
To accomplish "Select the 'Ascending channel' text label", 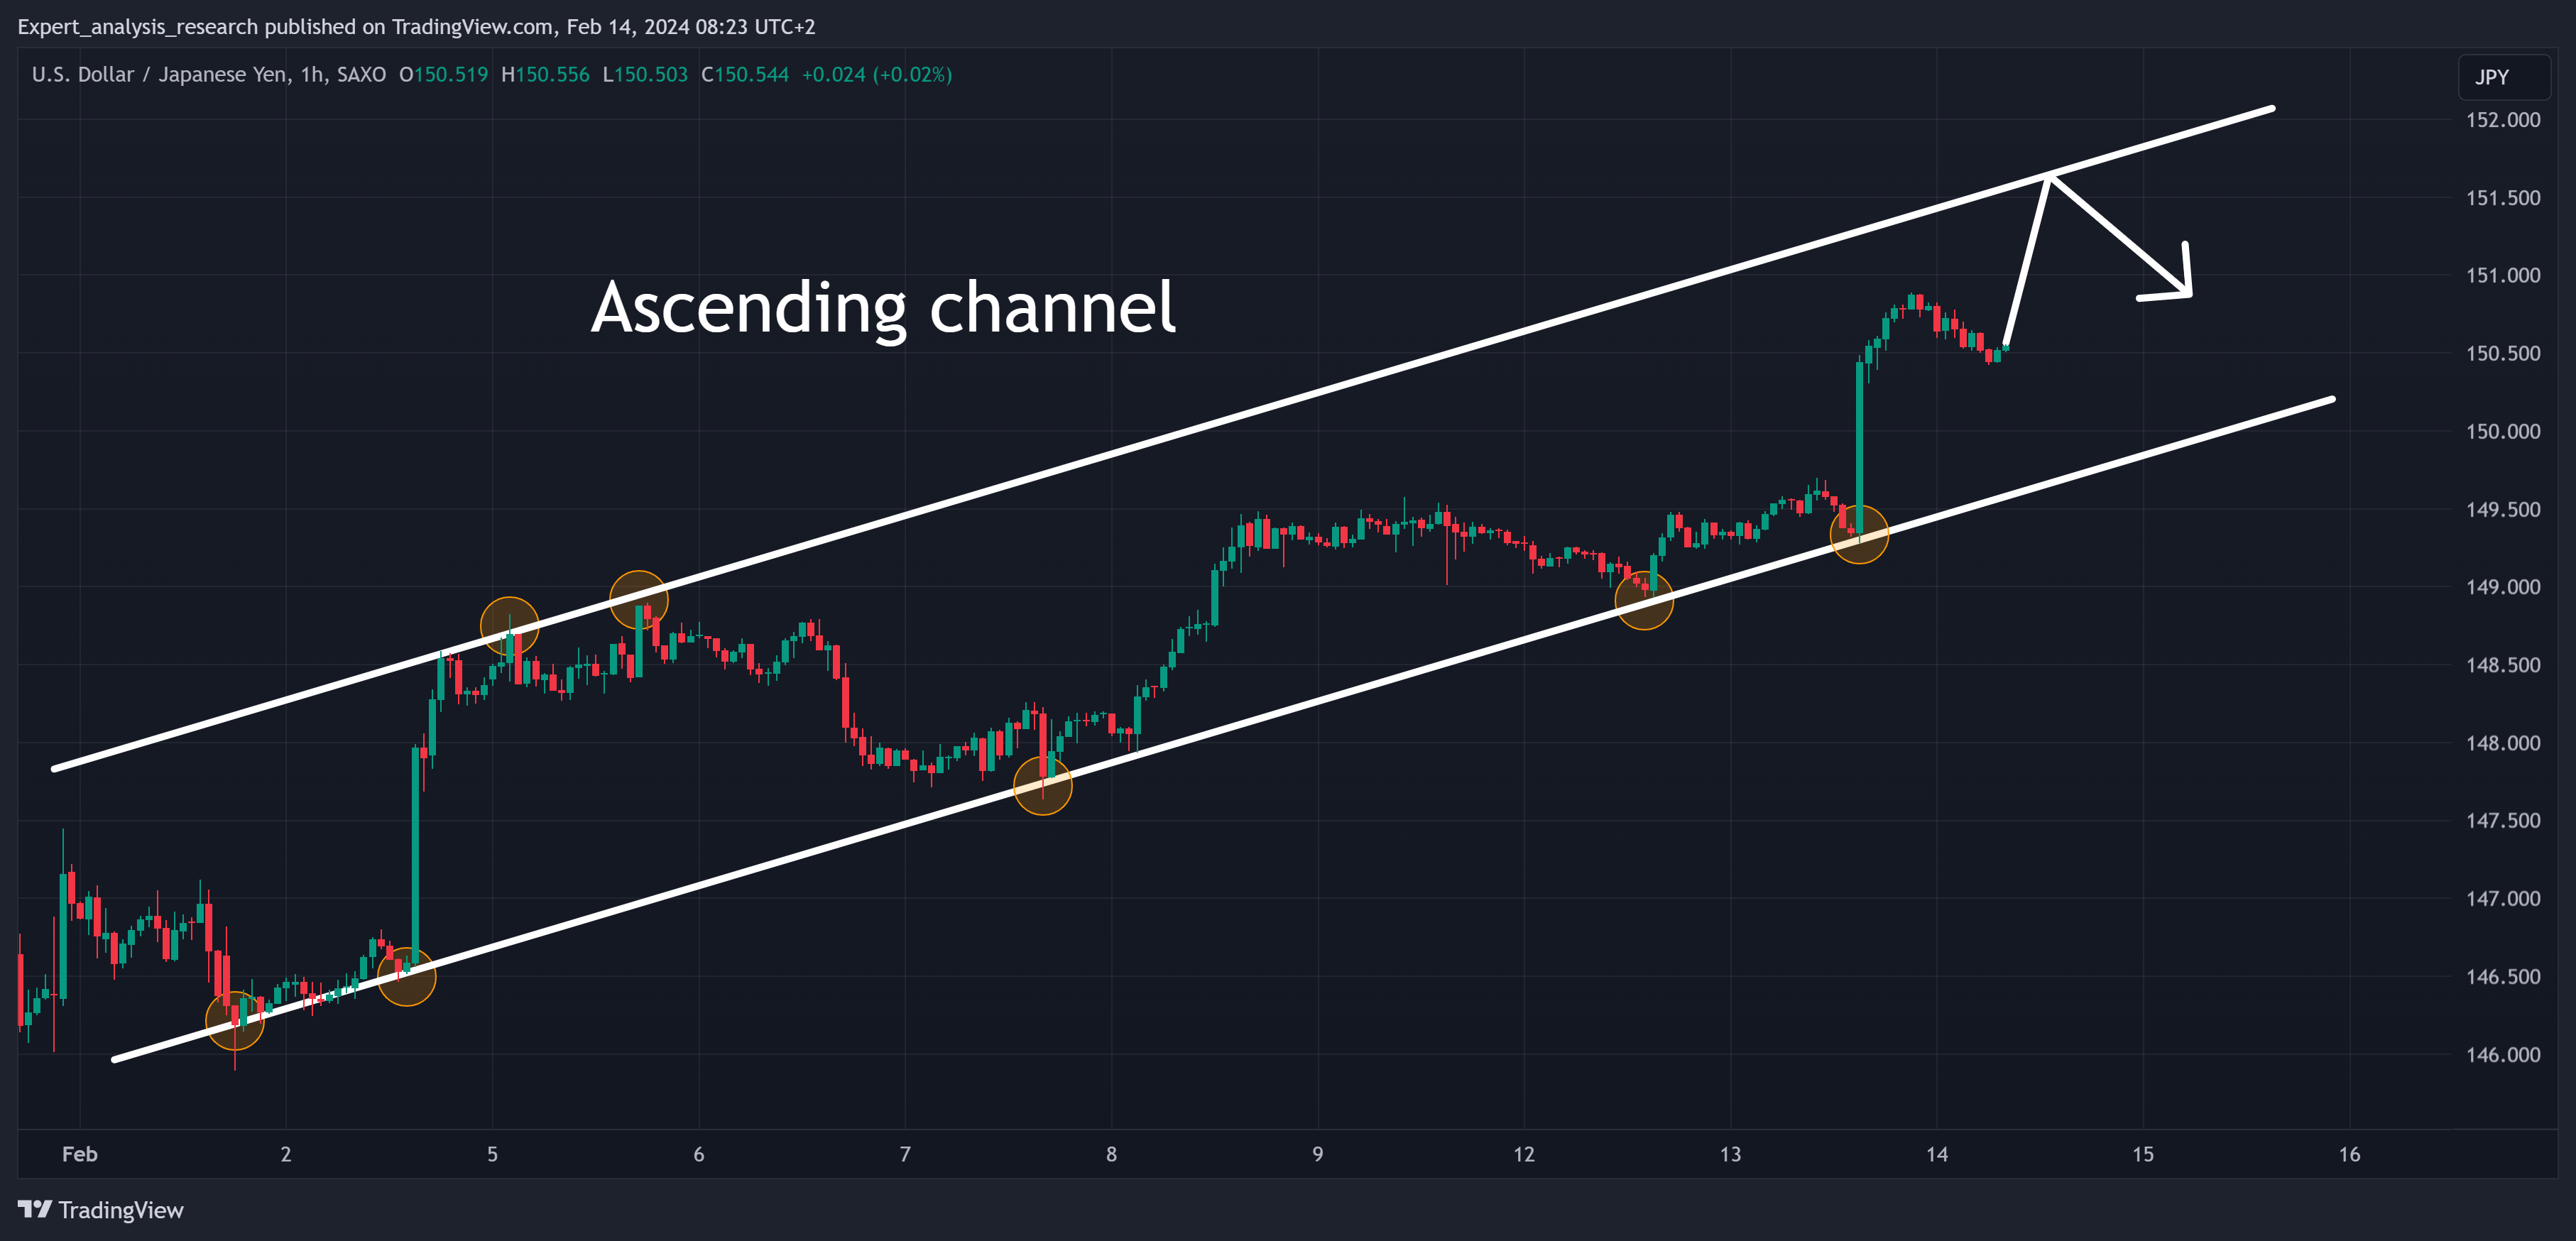I will pos(883,307).
